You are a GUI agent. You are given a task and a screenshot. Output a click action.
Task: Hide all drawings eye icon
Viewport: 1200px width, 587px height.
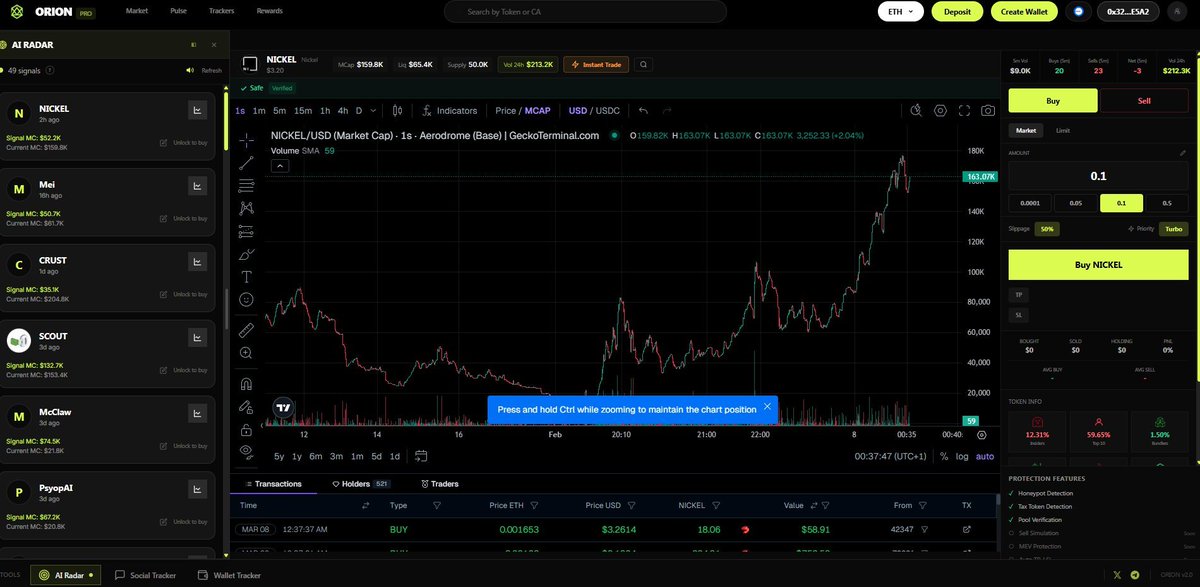click(x=246, y=451)
